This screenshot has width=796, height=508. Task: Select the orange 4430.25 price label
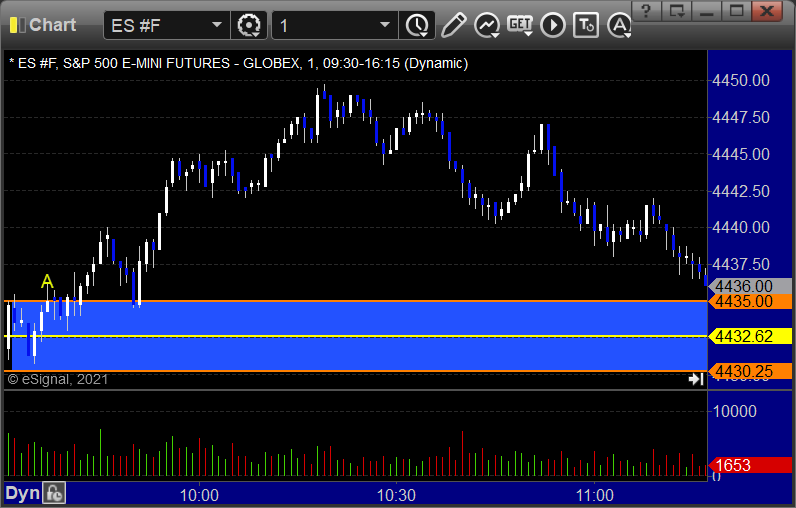pyautogui.click(x=750, y=371)
